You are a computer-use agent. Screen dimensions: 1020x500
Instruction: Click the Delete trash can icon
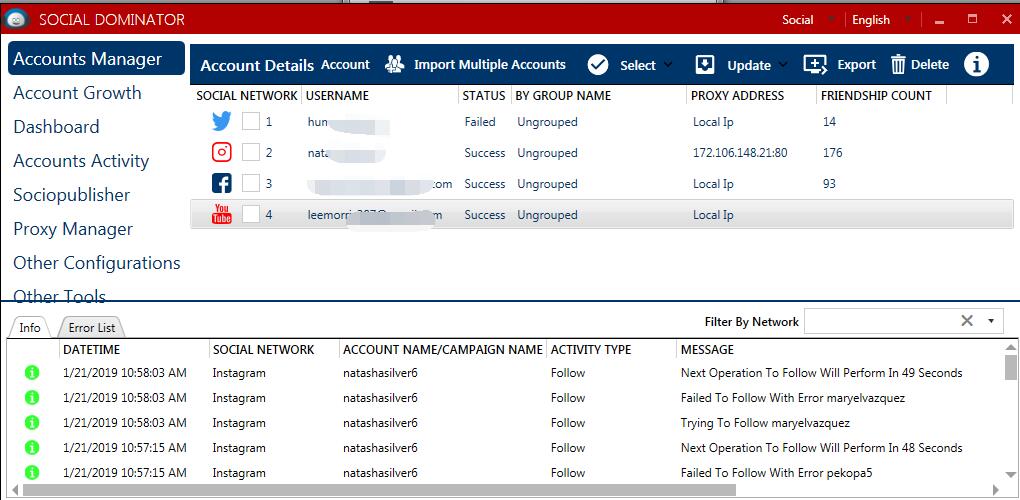(898, 65)
